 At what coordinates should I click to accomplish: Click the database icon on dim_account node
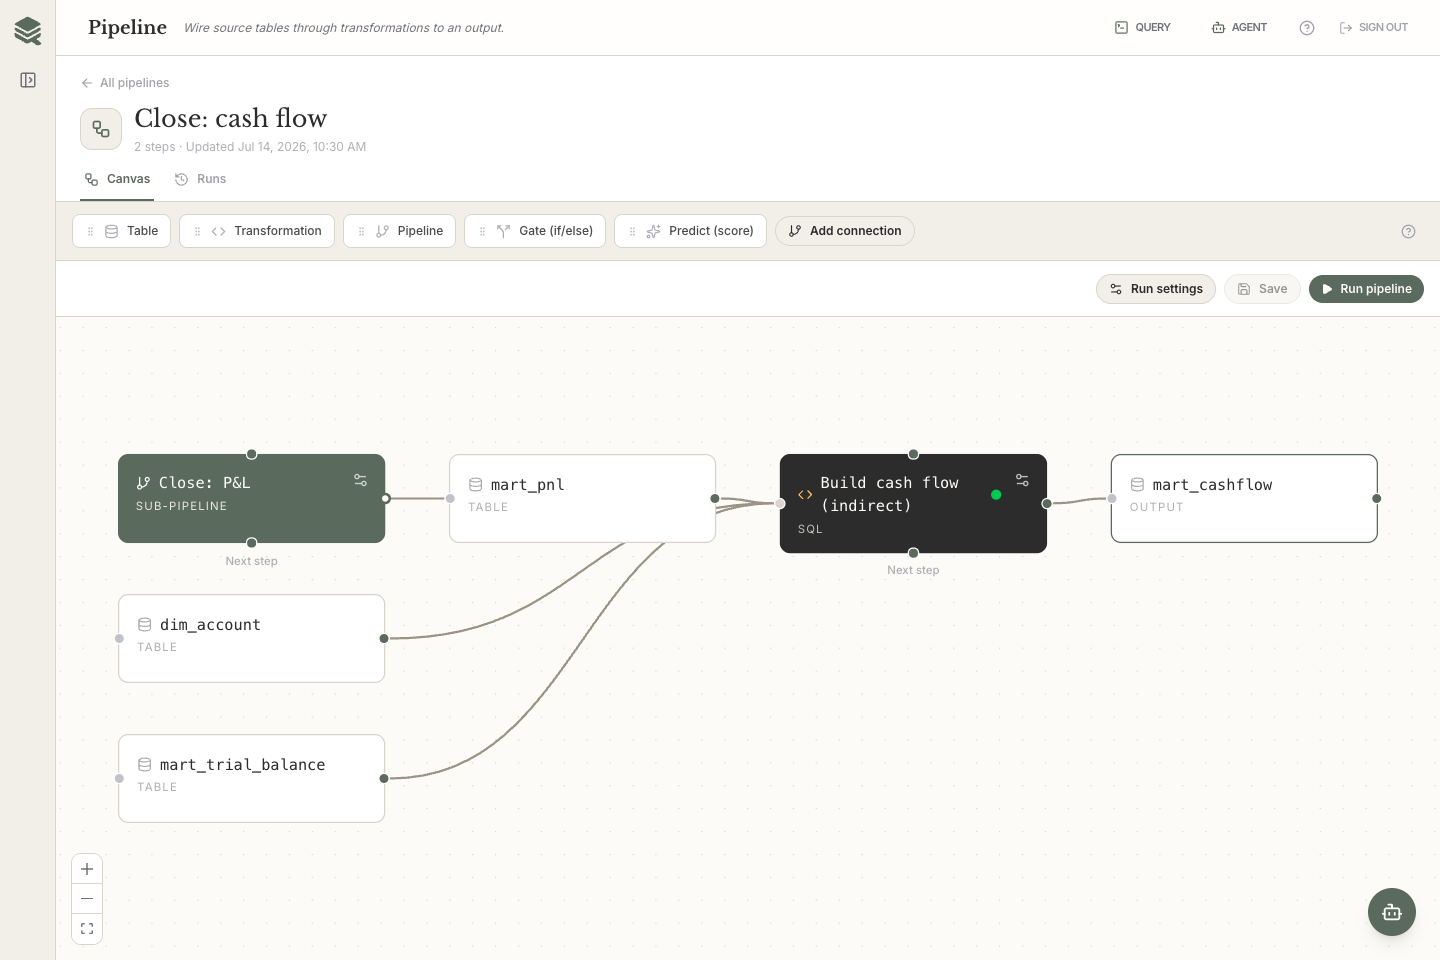coord(145,624)
